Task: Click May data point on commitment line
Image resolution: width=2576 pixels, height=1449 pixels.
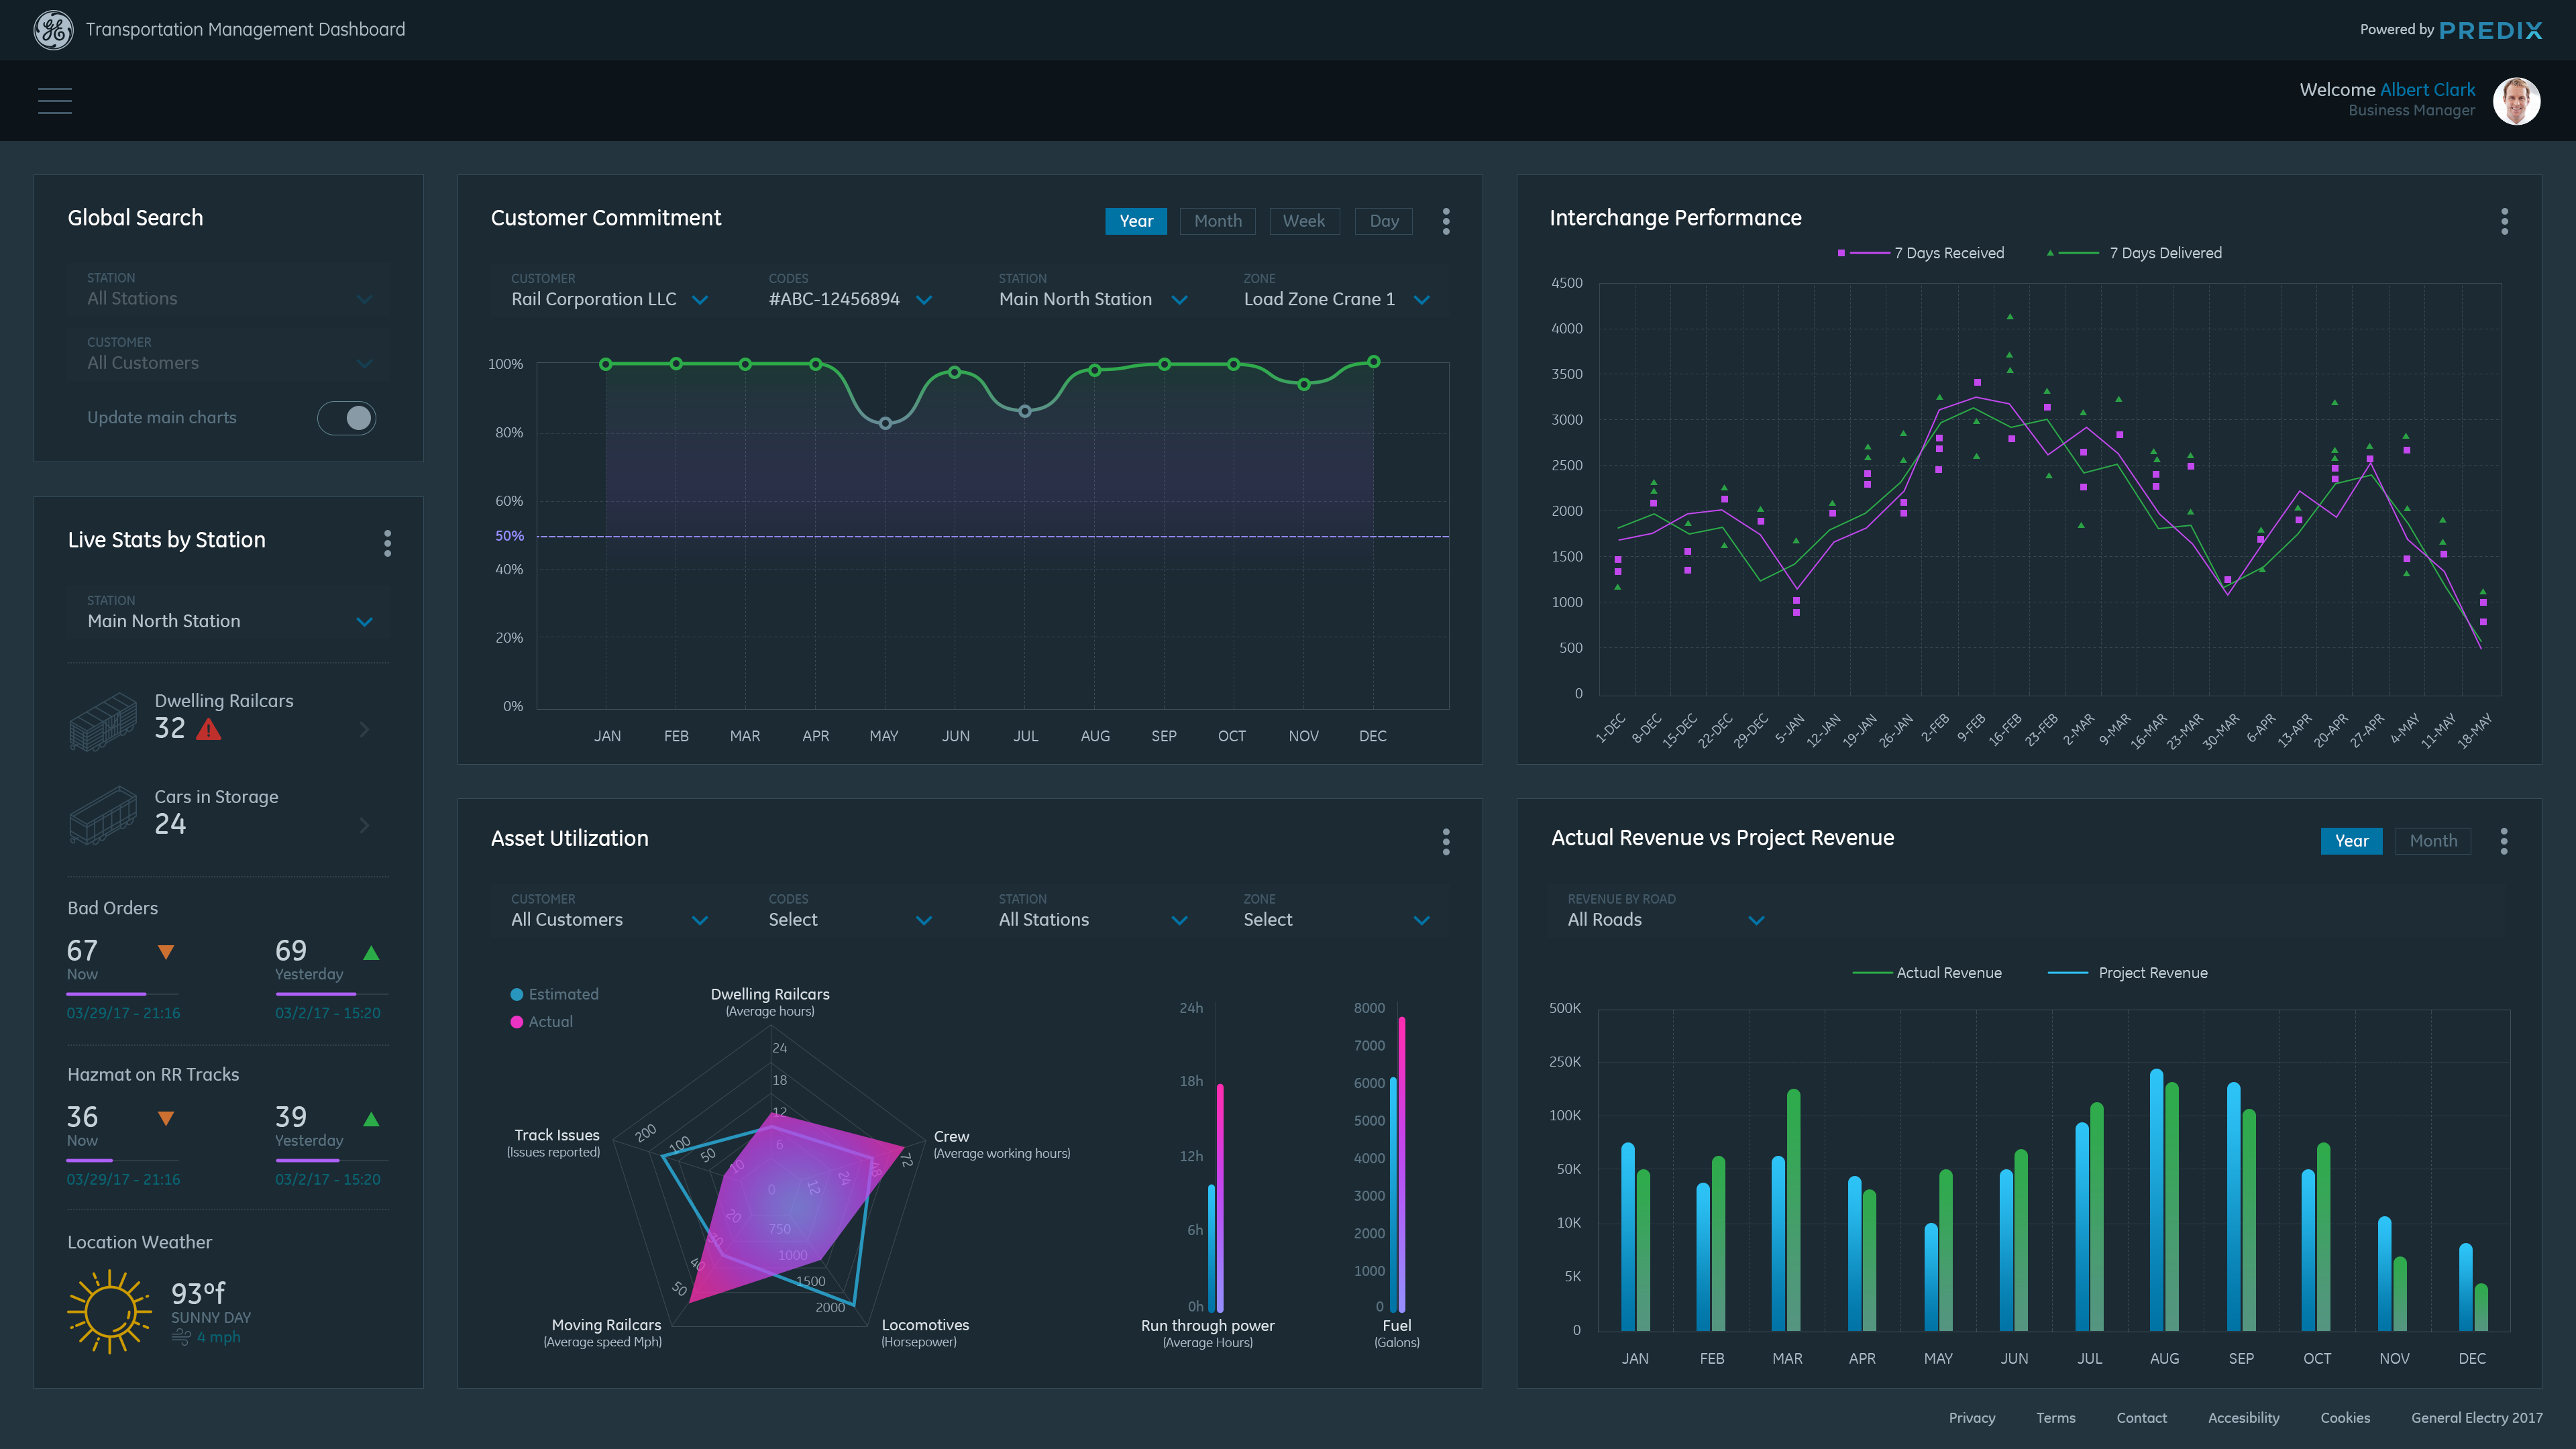Action: 885,424
